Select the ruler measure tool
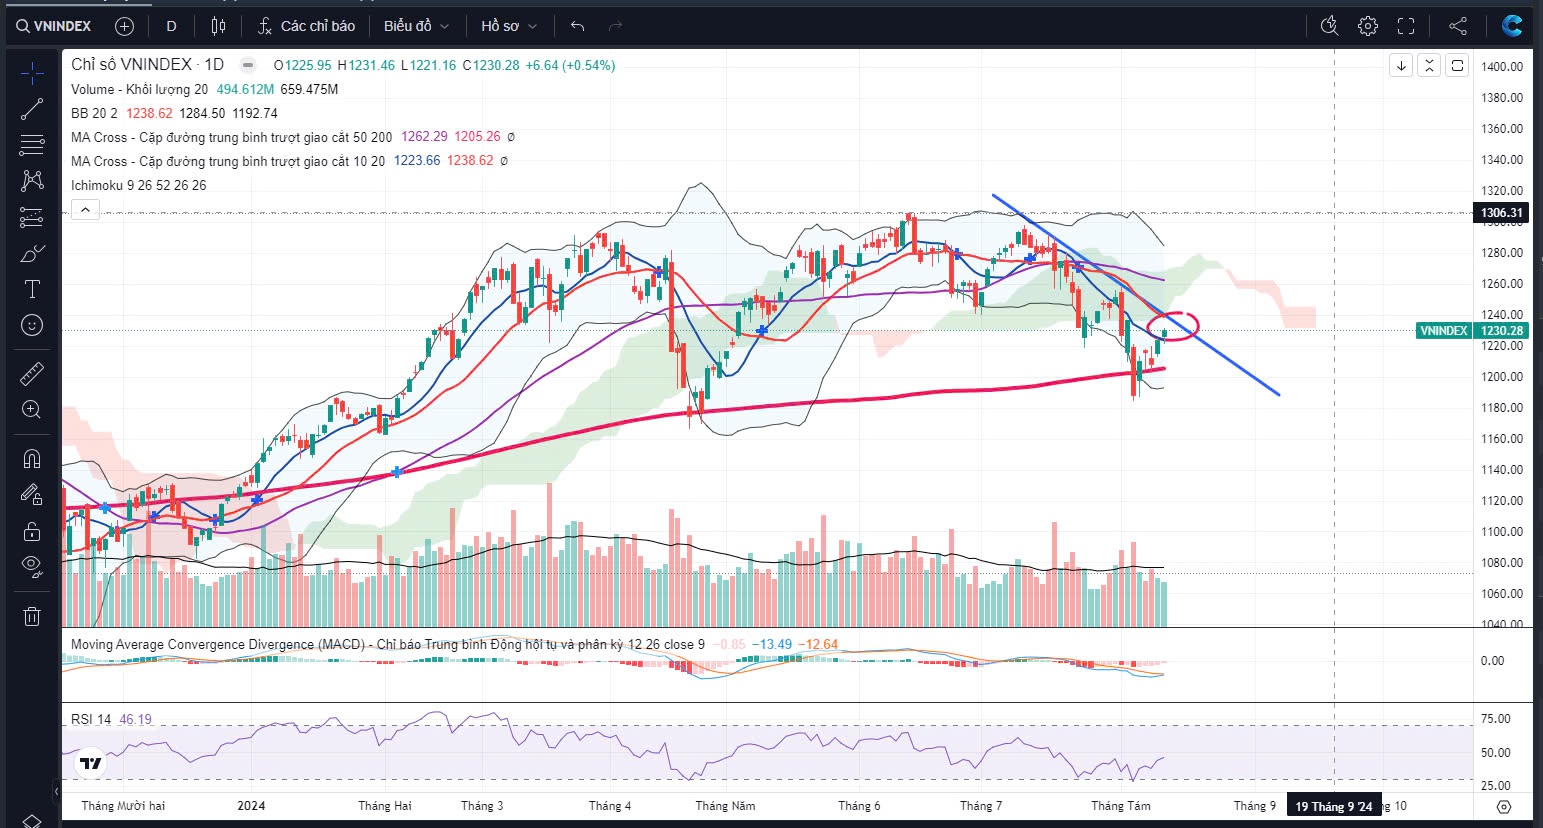 [32, 374]
